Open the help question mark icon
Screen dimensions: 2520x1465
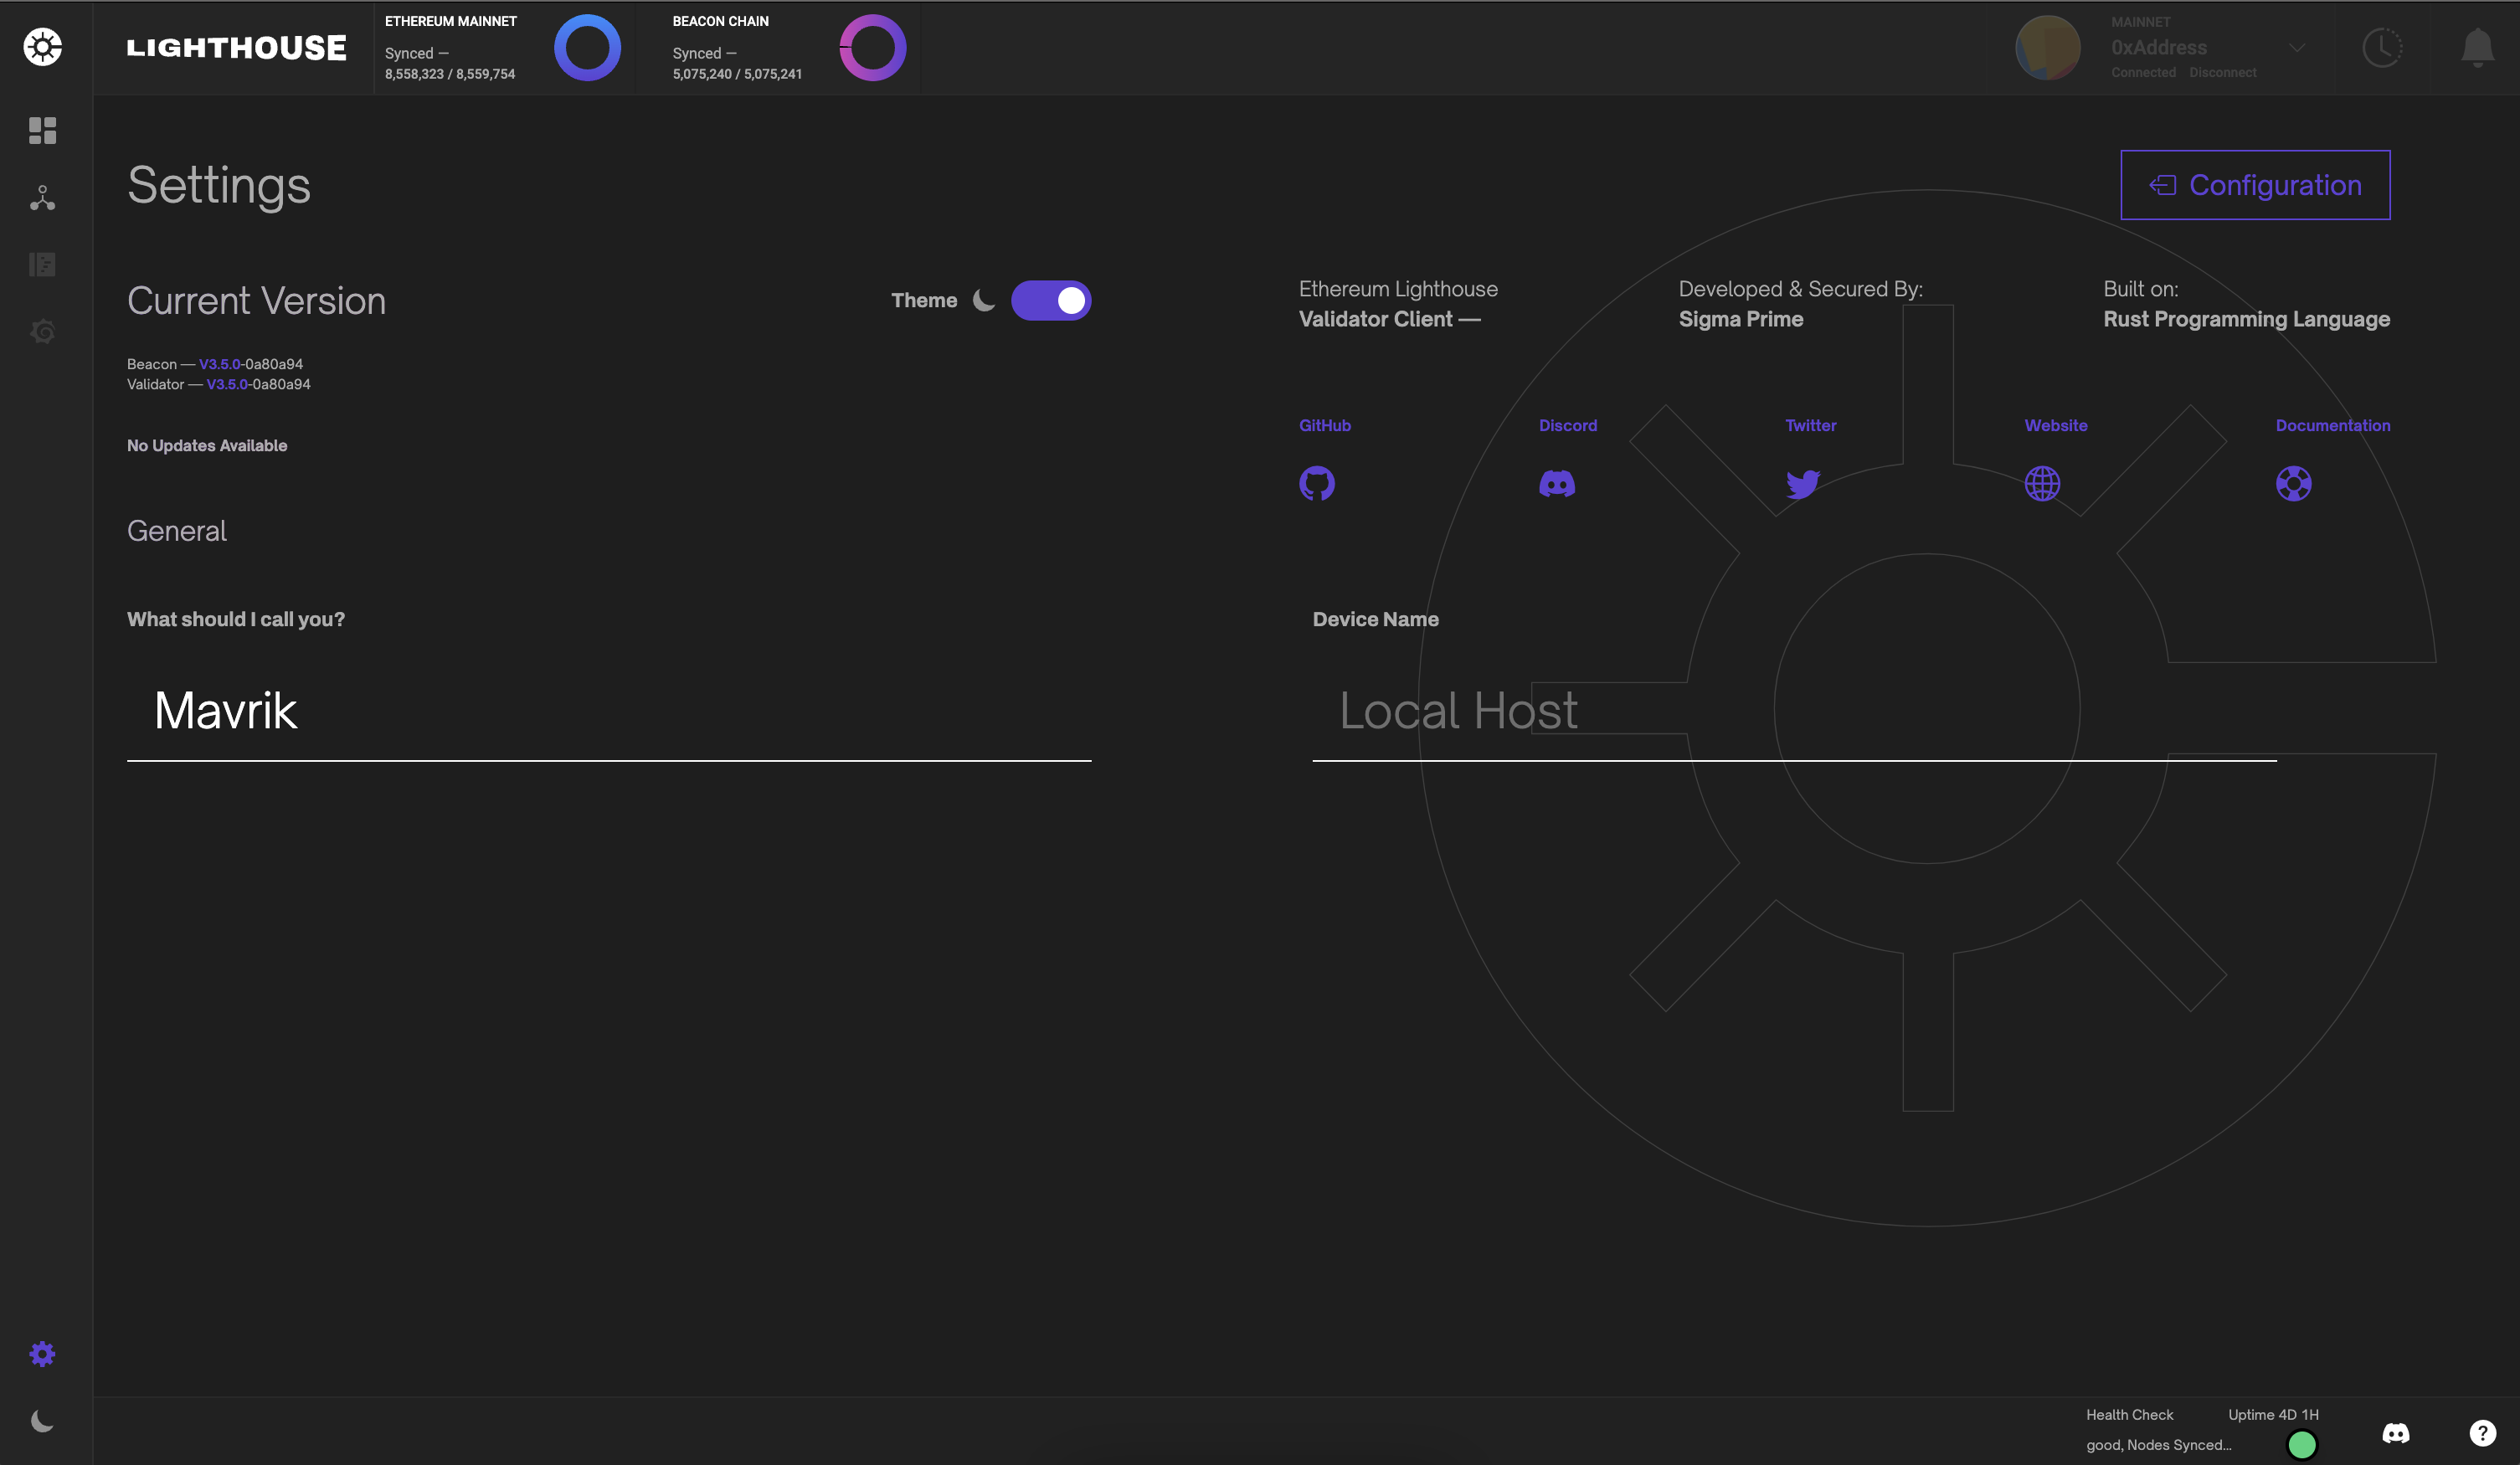[2482, 1433]
